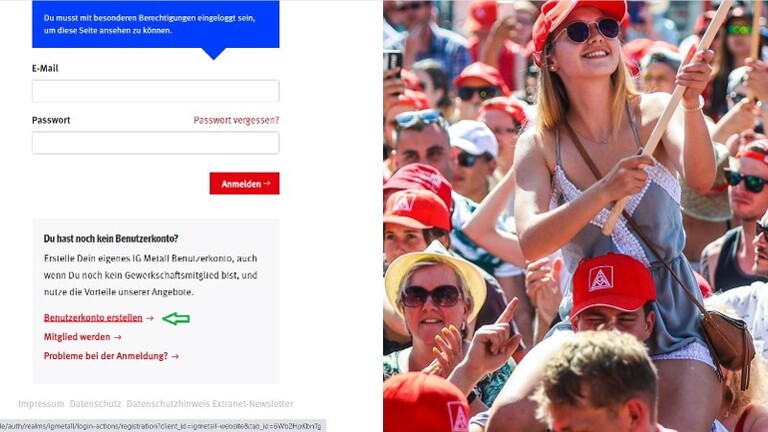Open the Passwort vergessen? link
The image size is (768, 432).
pyautogui.click(x=236, y=120)
